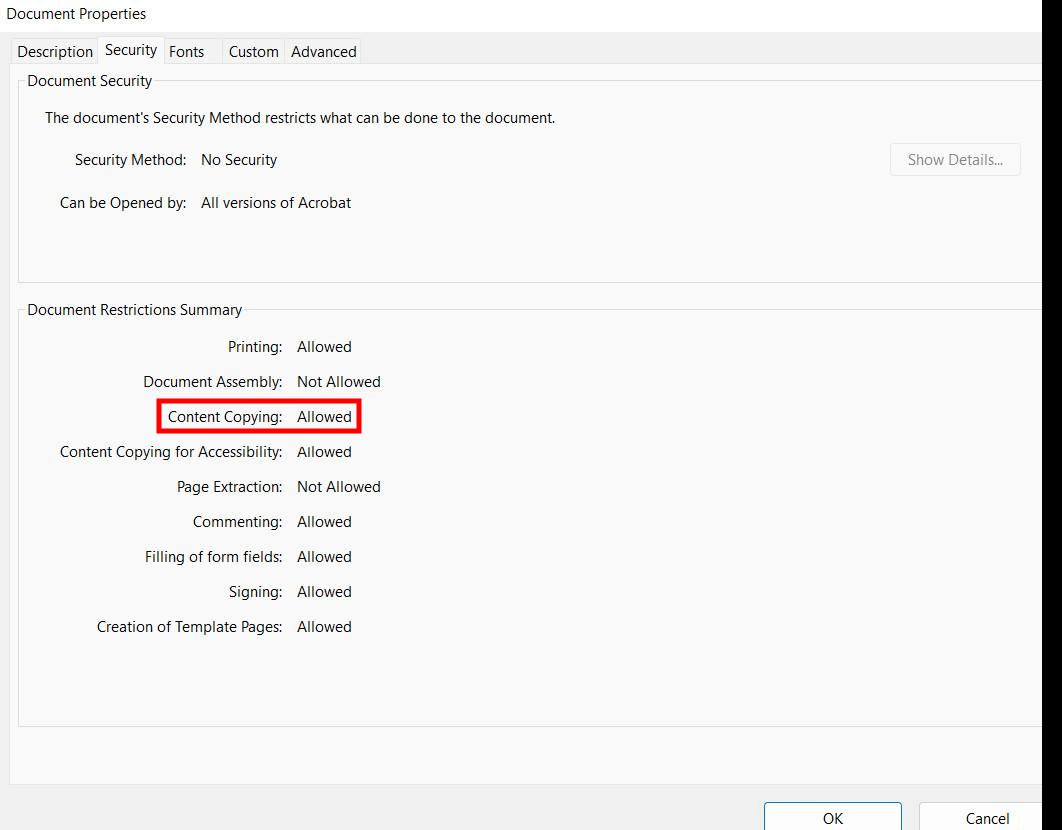1062x830 pixels.
Task: Click the Signing Allowed status
Action: tap(324, 592)
